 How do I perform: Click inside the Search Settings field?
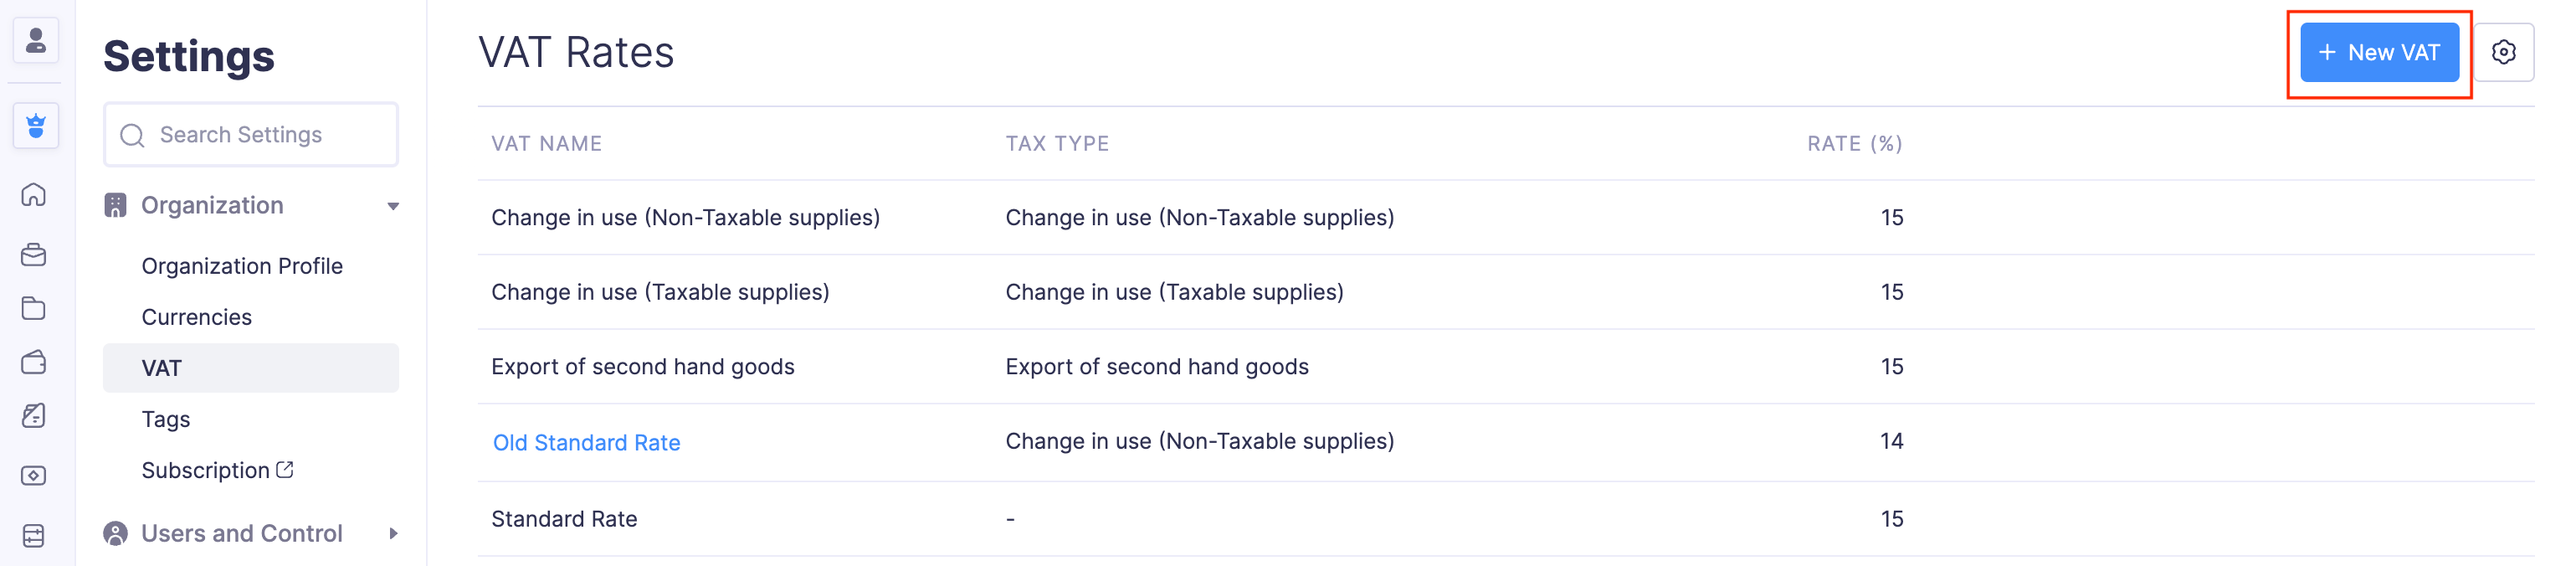pyautogui.click(x=250, y=134)
